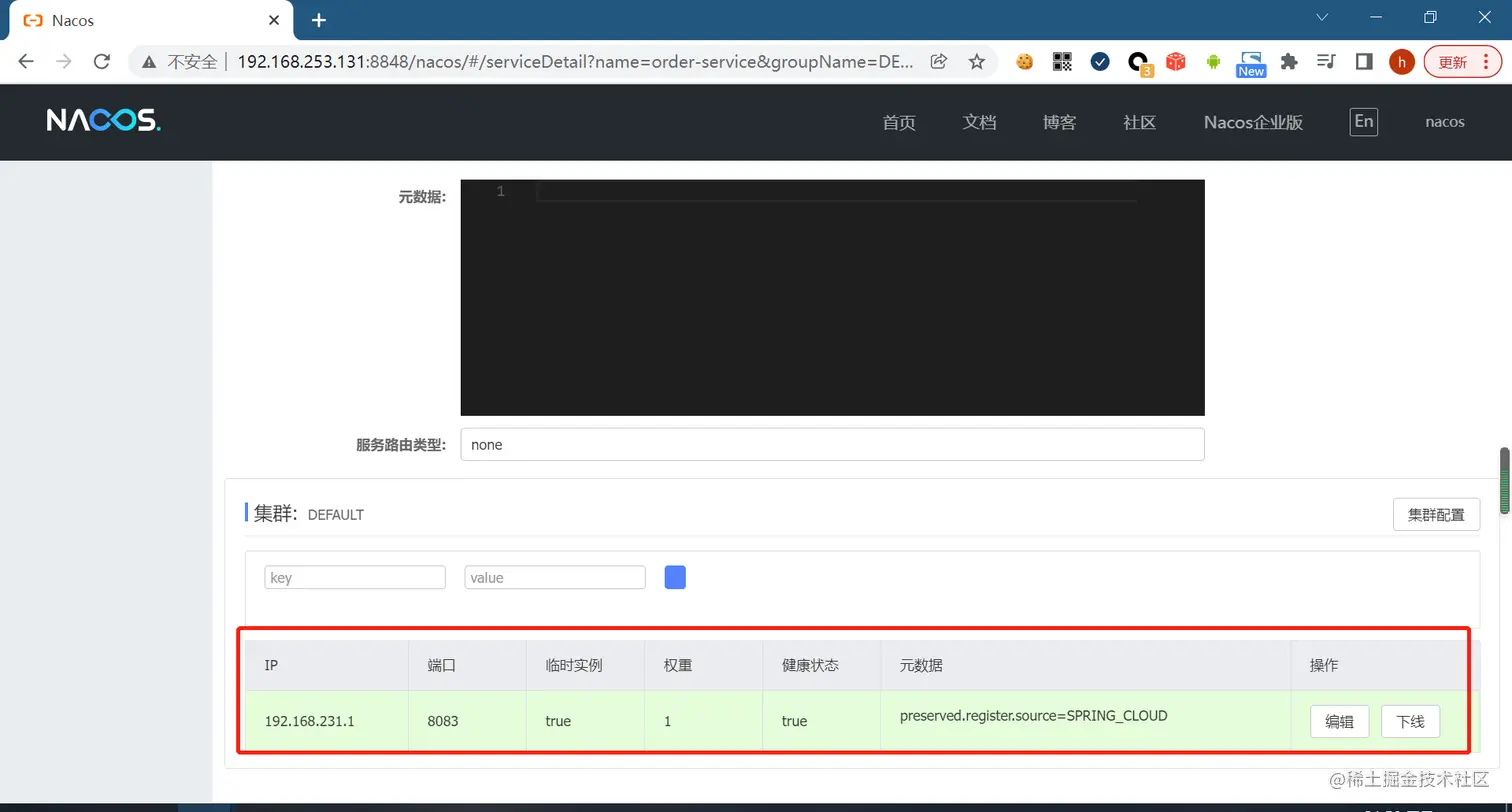
Task: Click the Nacos logo in the header
Action: [x=103, y=121]
